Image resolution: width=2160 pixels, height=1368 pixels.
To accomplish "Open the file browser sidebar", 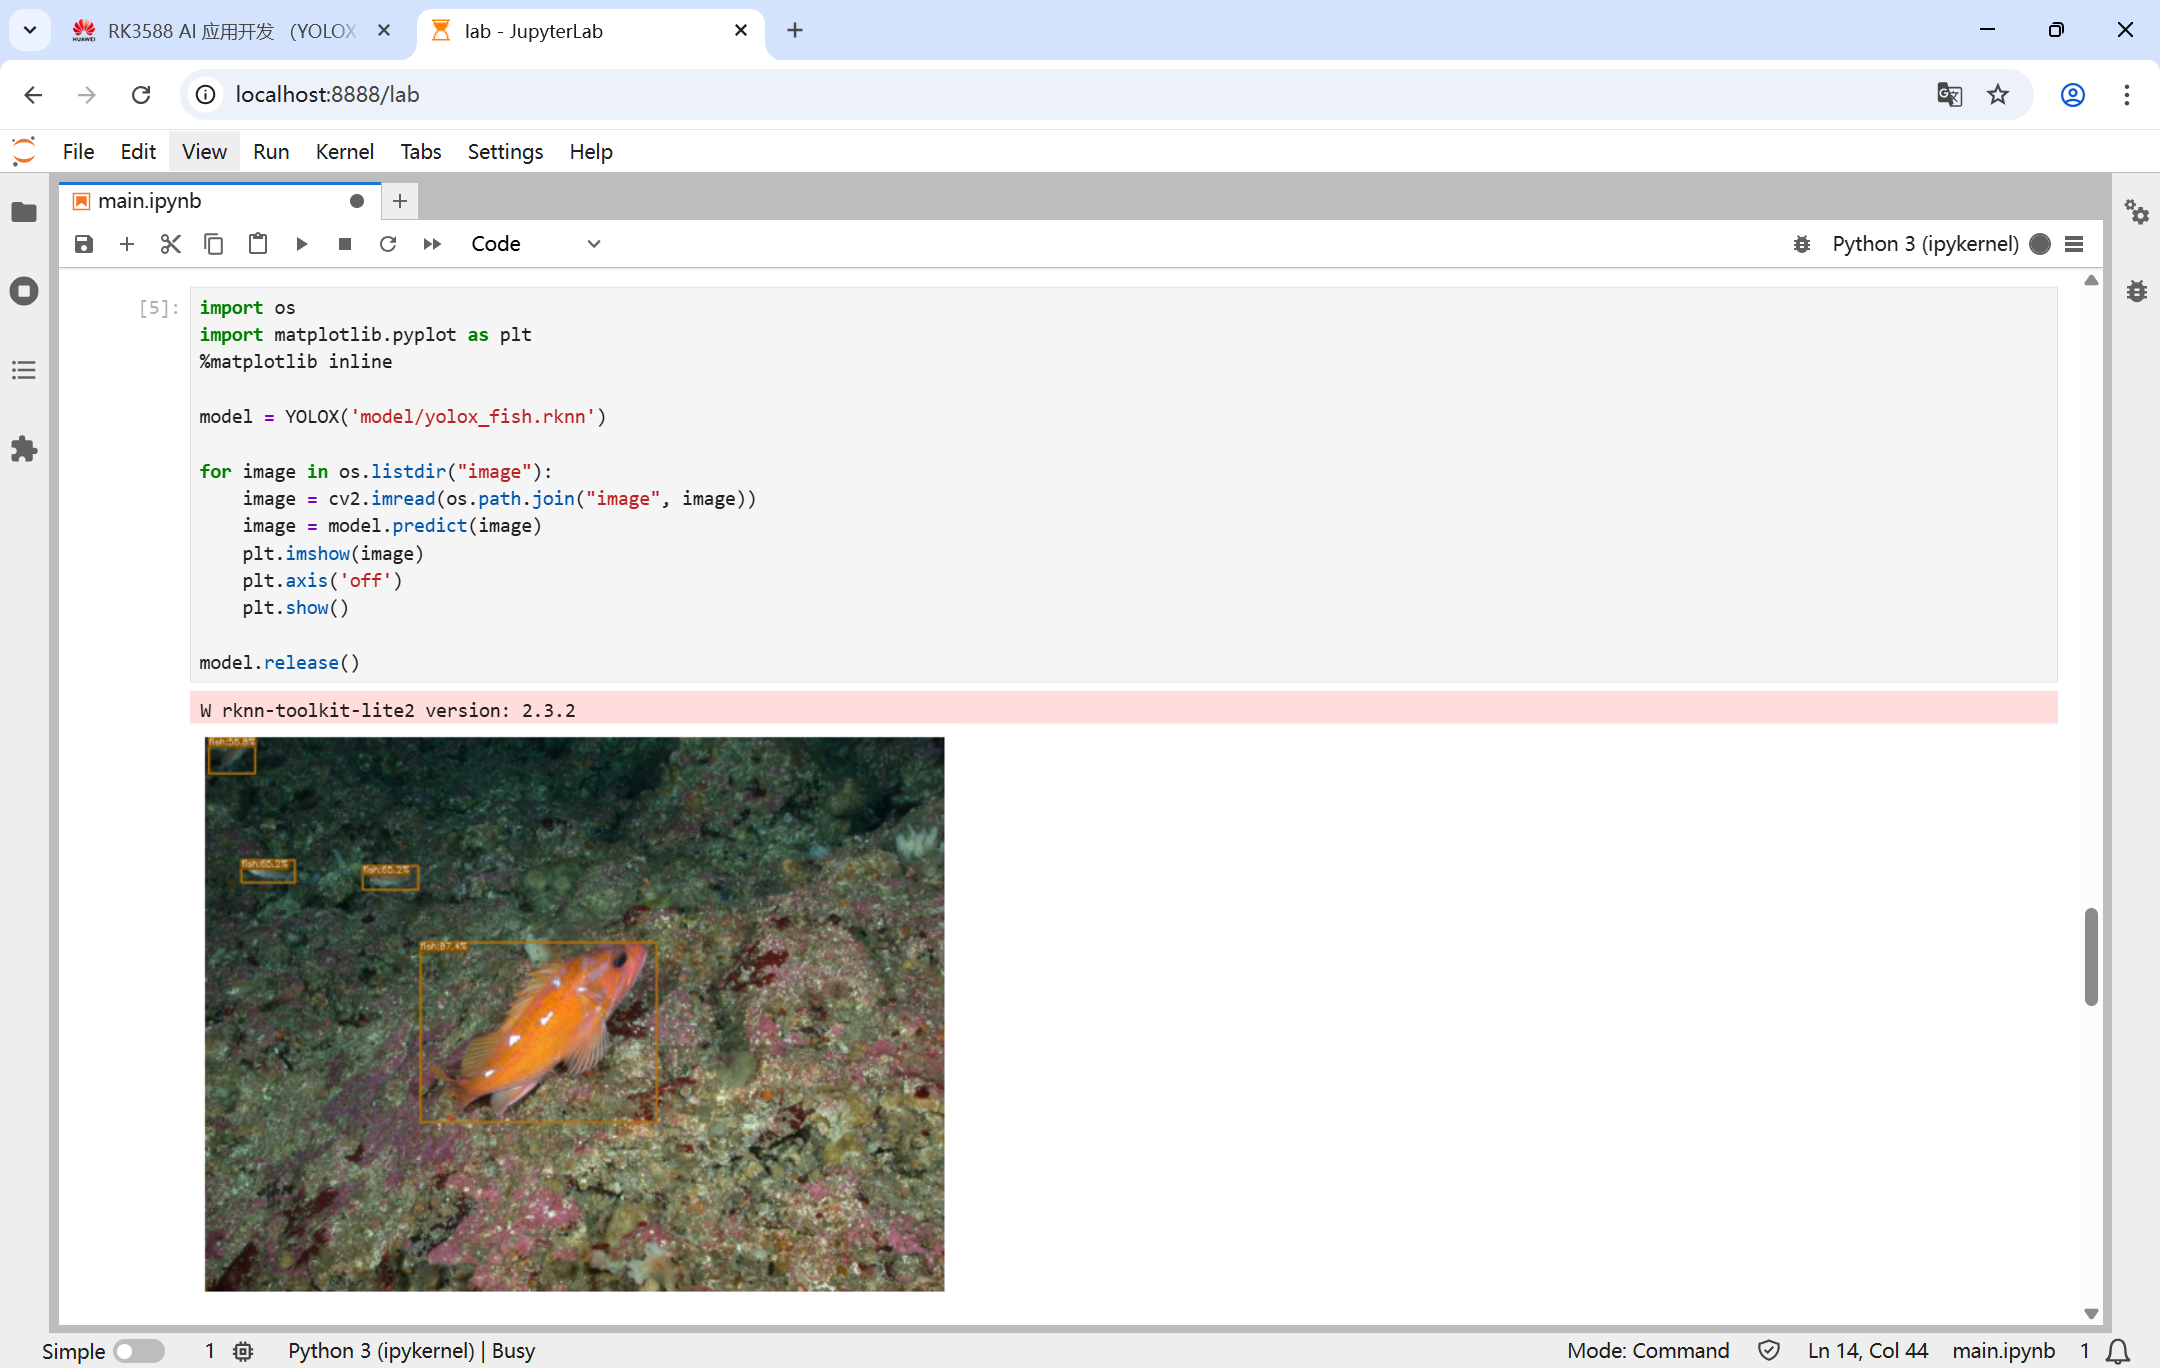I will 24,212.
